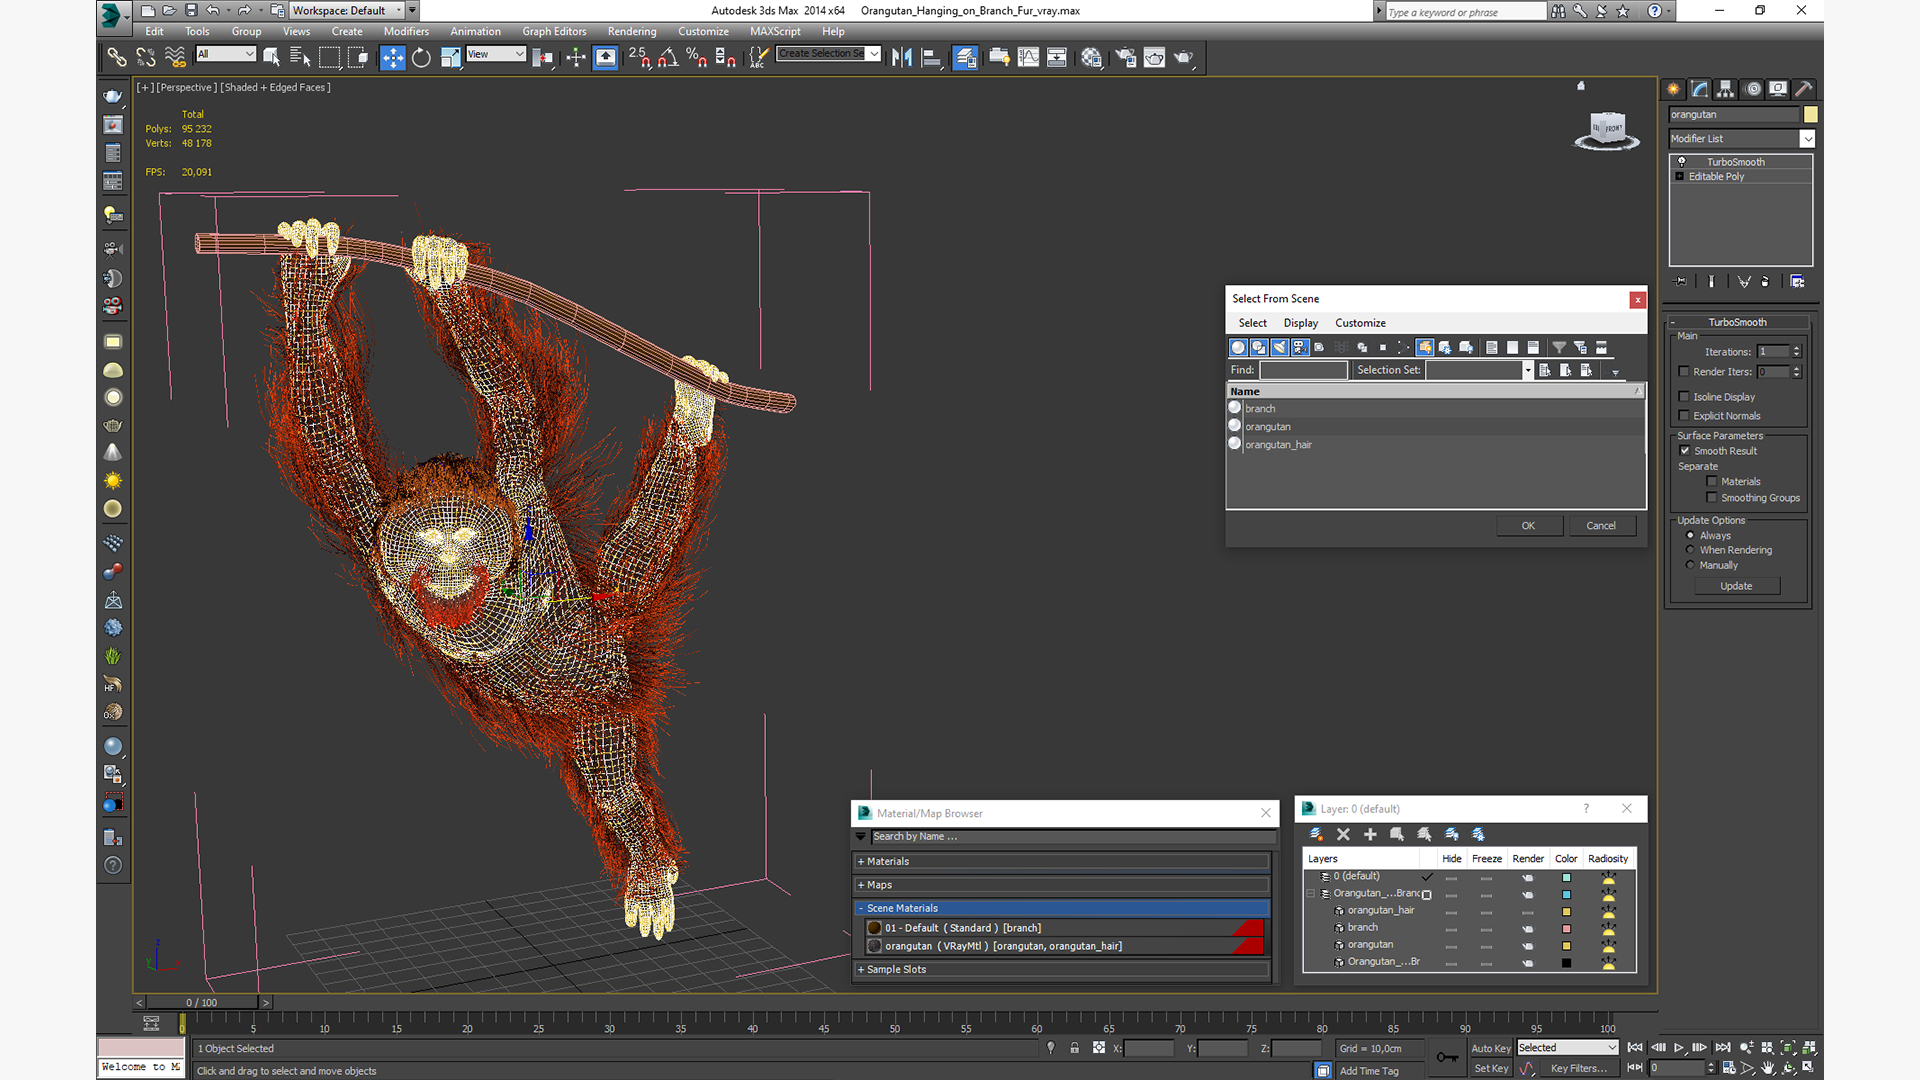Open the Material Editor toolbar icon

click(1091, 57)
